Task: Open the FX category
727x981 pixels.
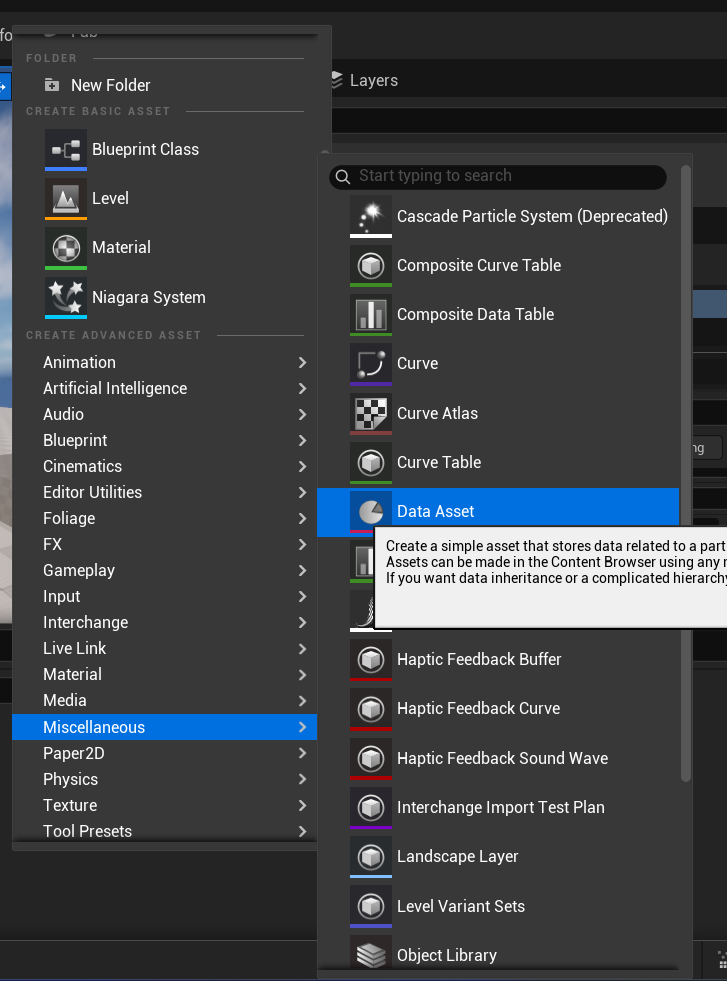Action: (x=165, y=544)
